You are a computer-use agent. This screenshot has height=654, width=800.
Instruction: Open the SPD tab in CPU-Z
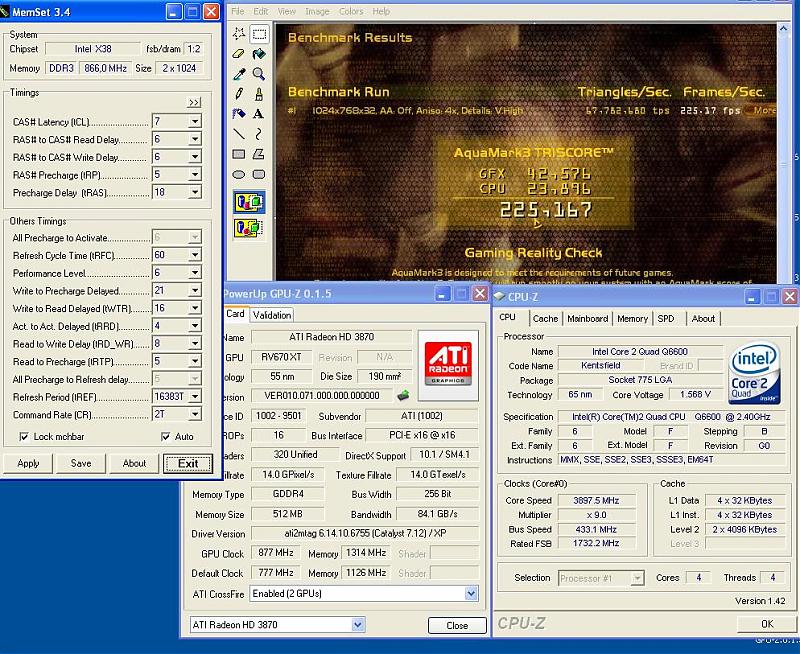click(665, 319)
